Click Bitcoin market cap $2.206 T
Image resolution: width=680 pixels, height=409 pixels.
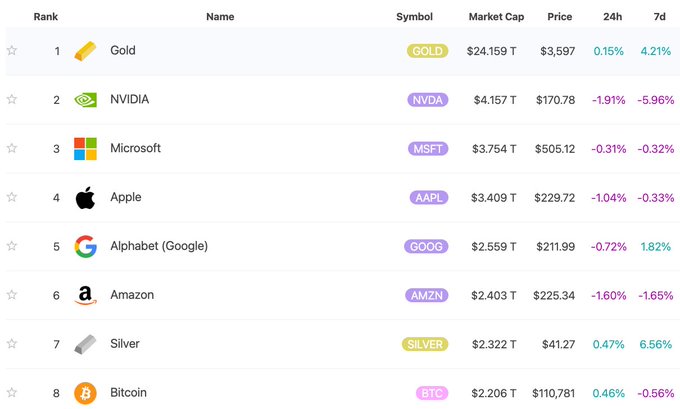click(x=494, y=393)
